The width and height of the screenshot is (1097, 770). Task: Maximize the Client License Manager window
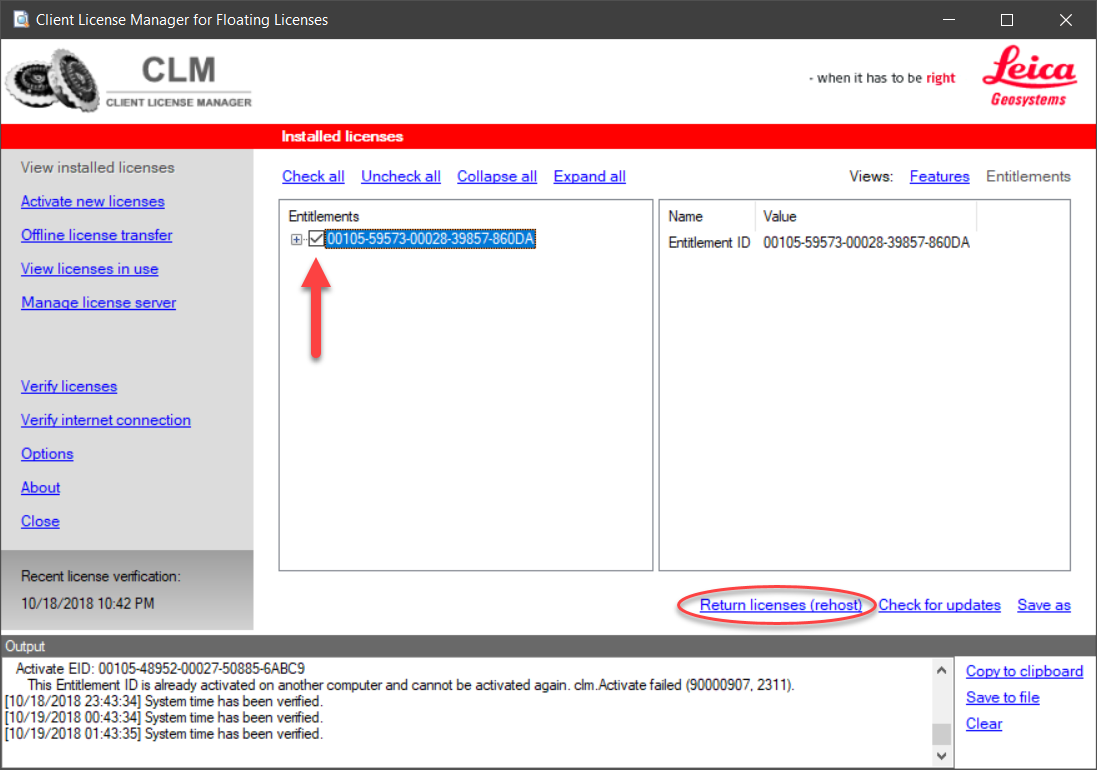(x=1007, y=20)
